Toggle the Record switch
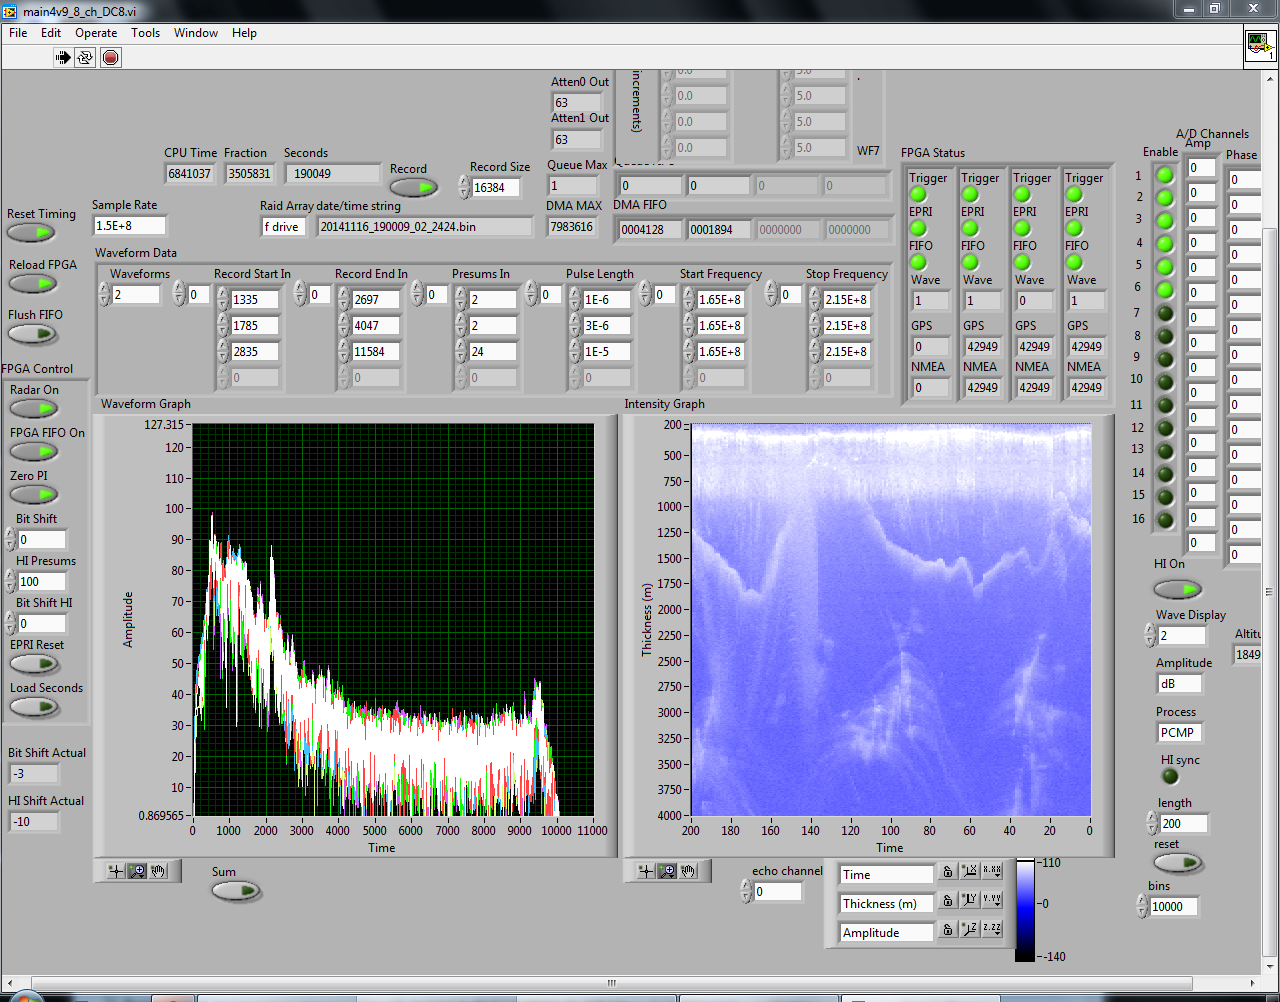The height and width of the screenshot is (1002, 1280). click(413, 187)
